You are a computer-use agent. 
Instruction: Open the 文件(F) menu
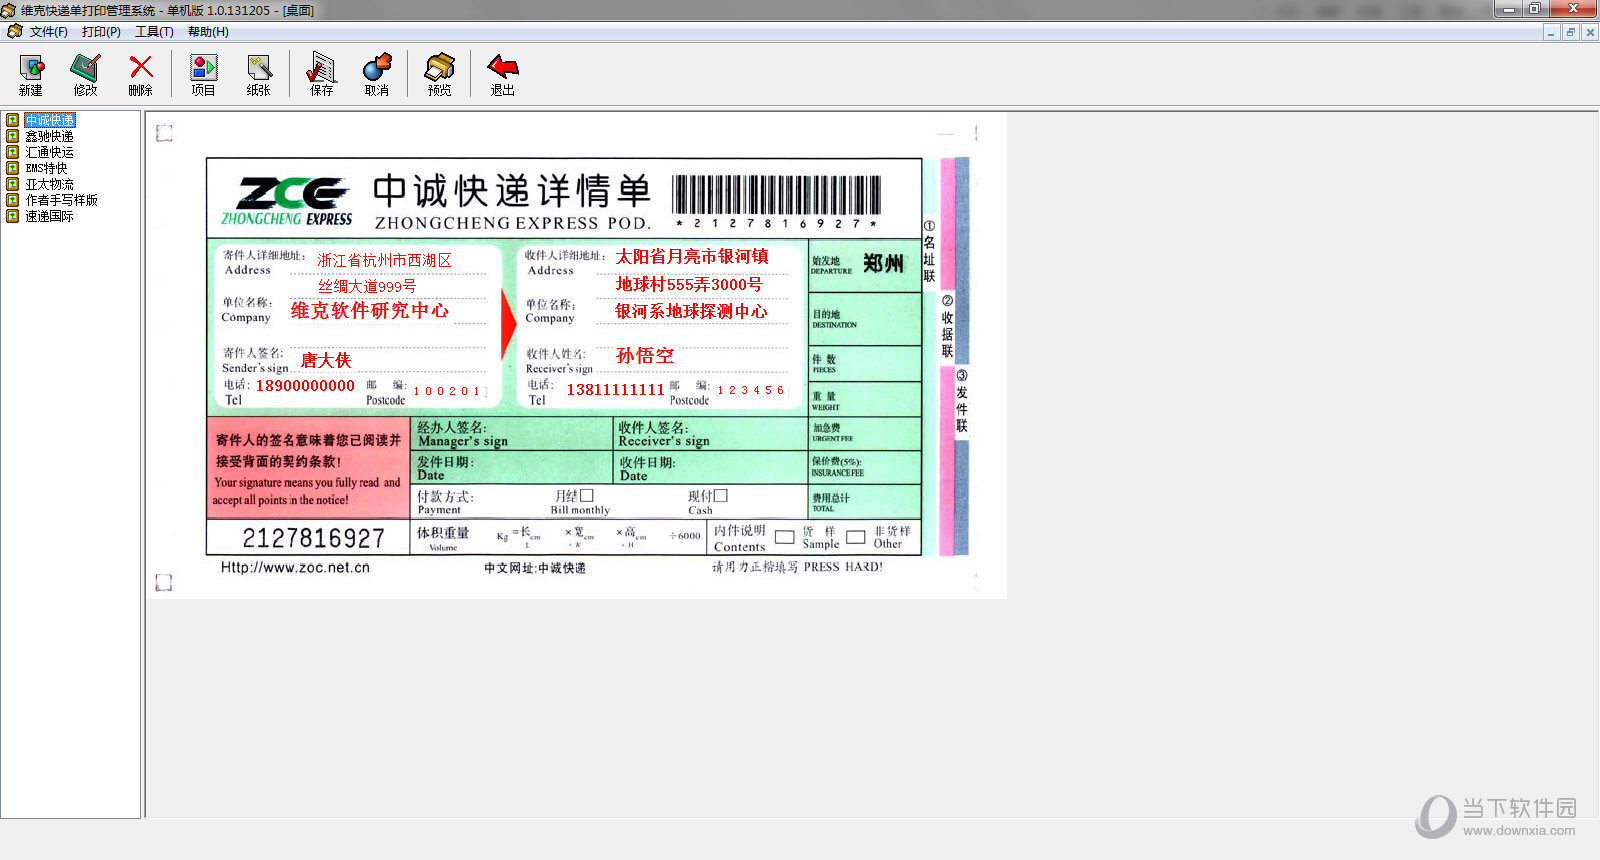pos(49,32)
